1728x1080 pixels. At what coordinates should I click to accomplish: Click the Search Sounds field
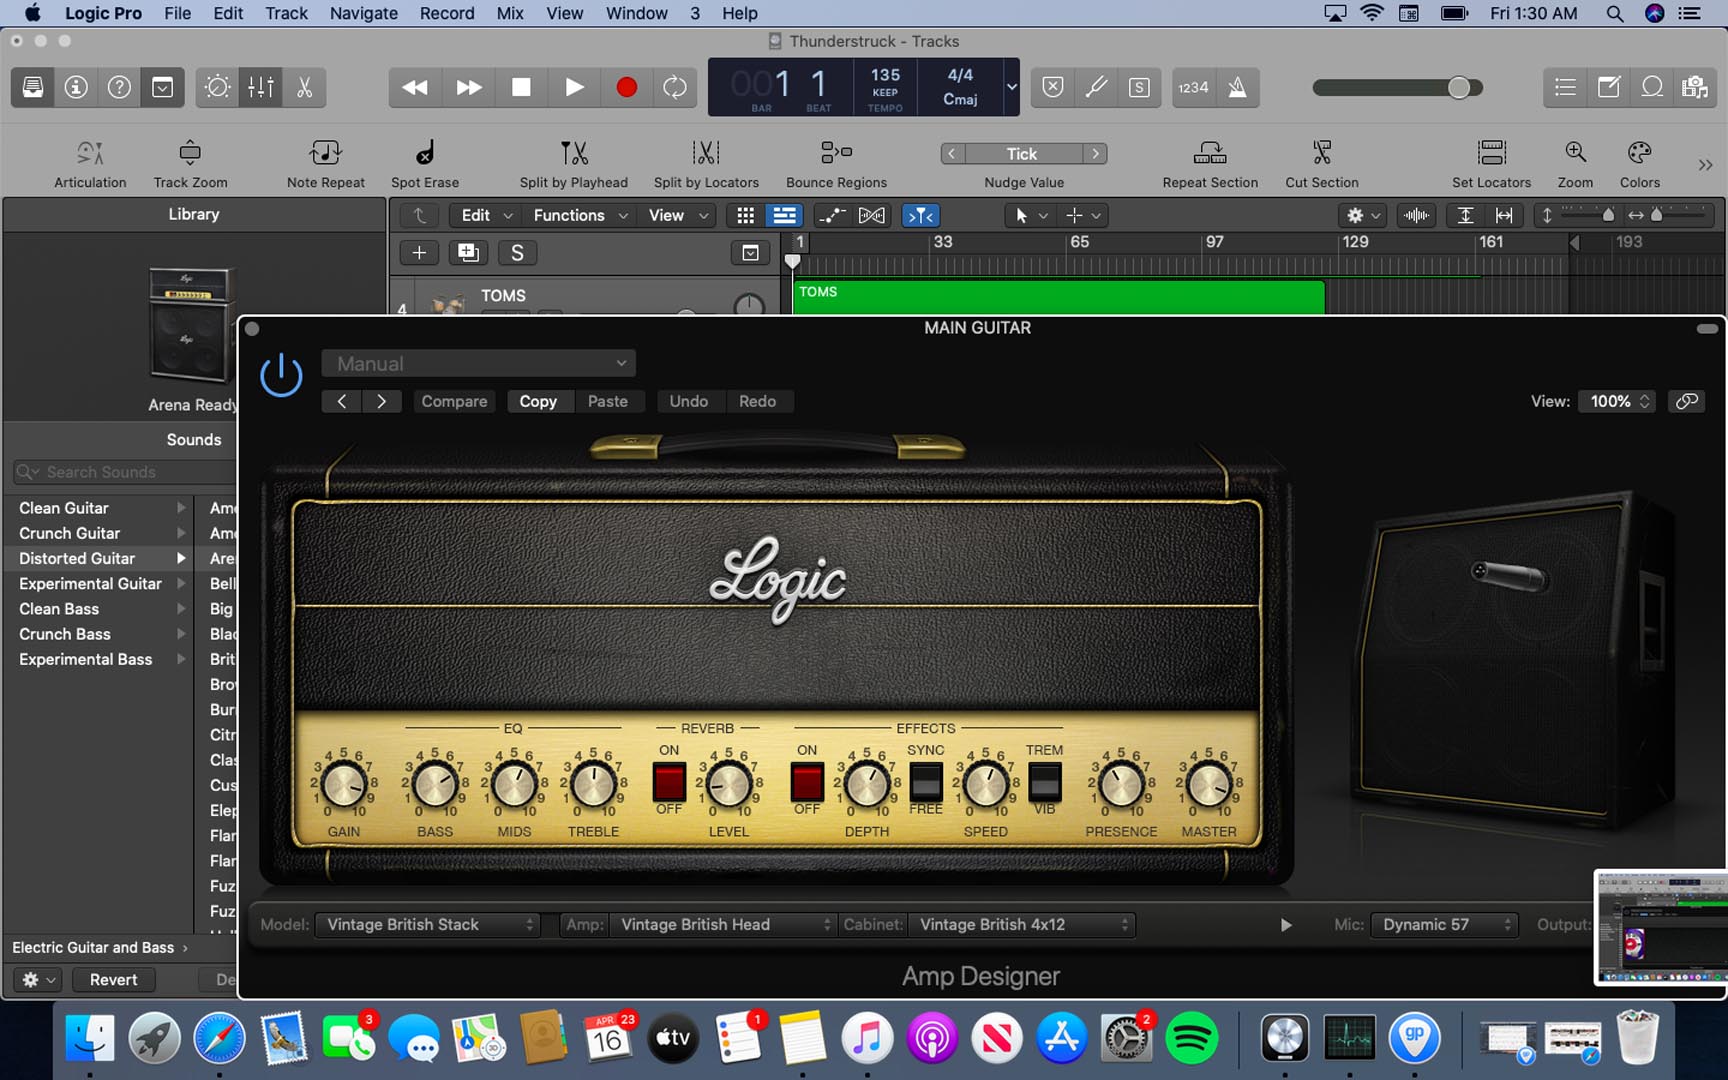(x=124, y=472)
